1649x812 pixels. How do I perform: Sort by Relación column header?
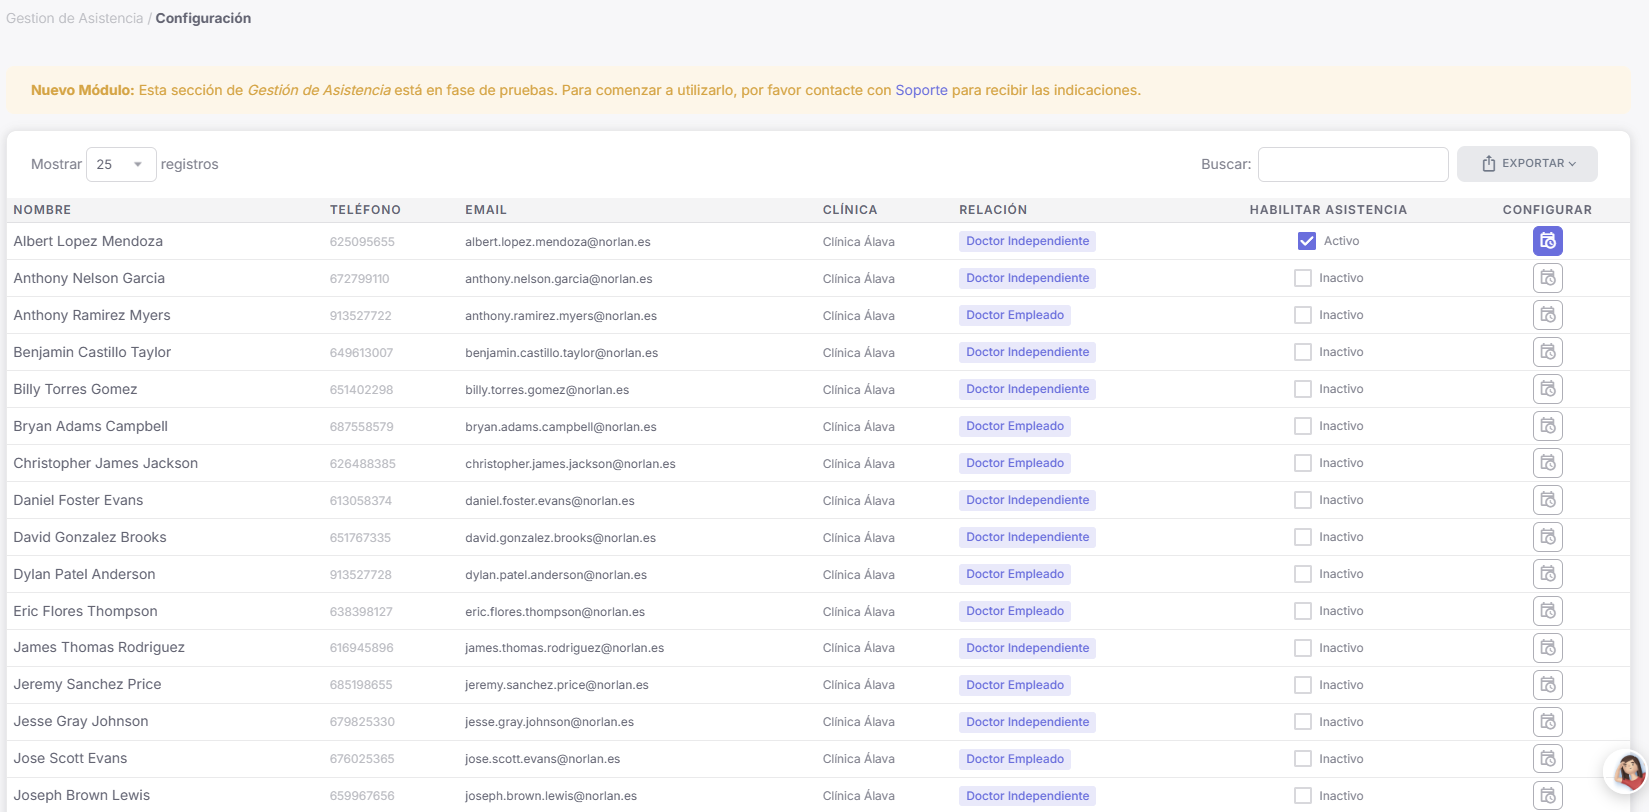point(992,210)
